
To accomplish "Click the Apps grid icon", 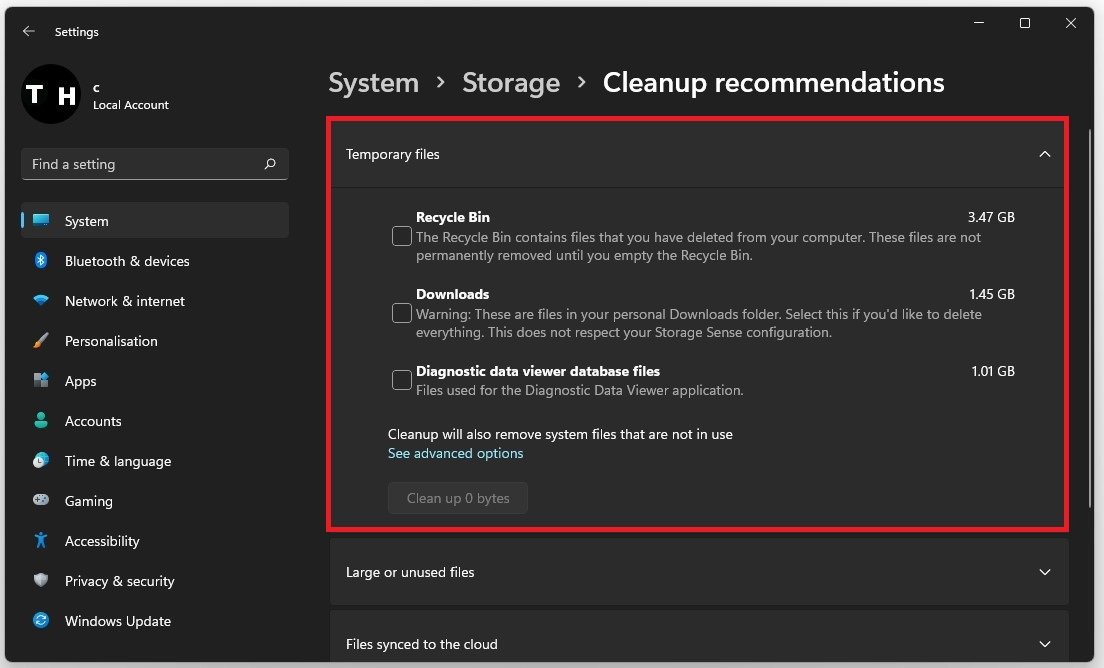I will 41,381.
